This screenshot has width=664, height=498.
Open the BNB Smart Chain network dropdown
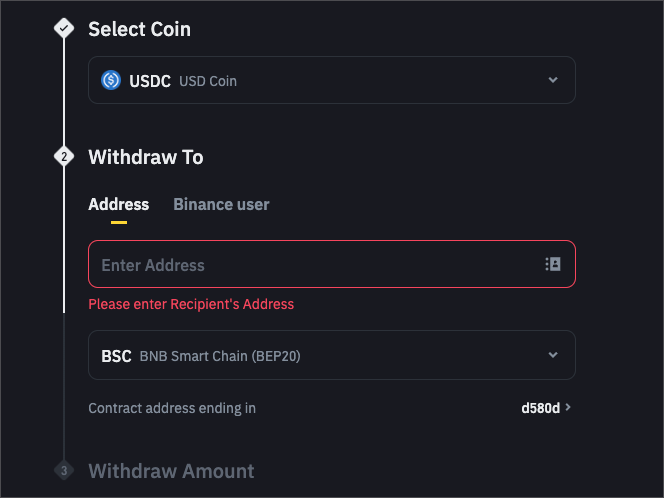click(332, 355)
